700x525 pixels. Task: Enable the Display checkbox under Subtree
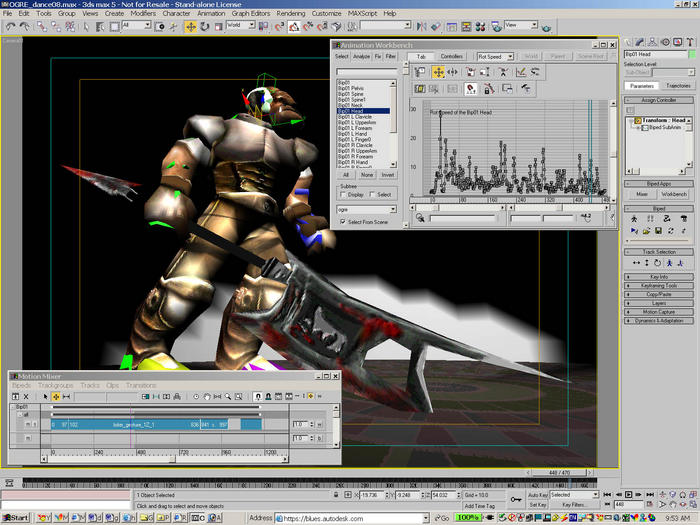[345, 195]
